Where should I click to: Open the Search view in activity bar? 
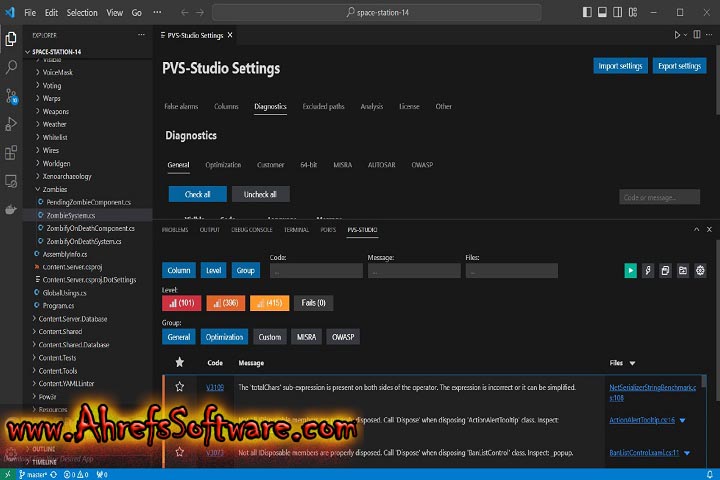(x=12, y=67)
